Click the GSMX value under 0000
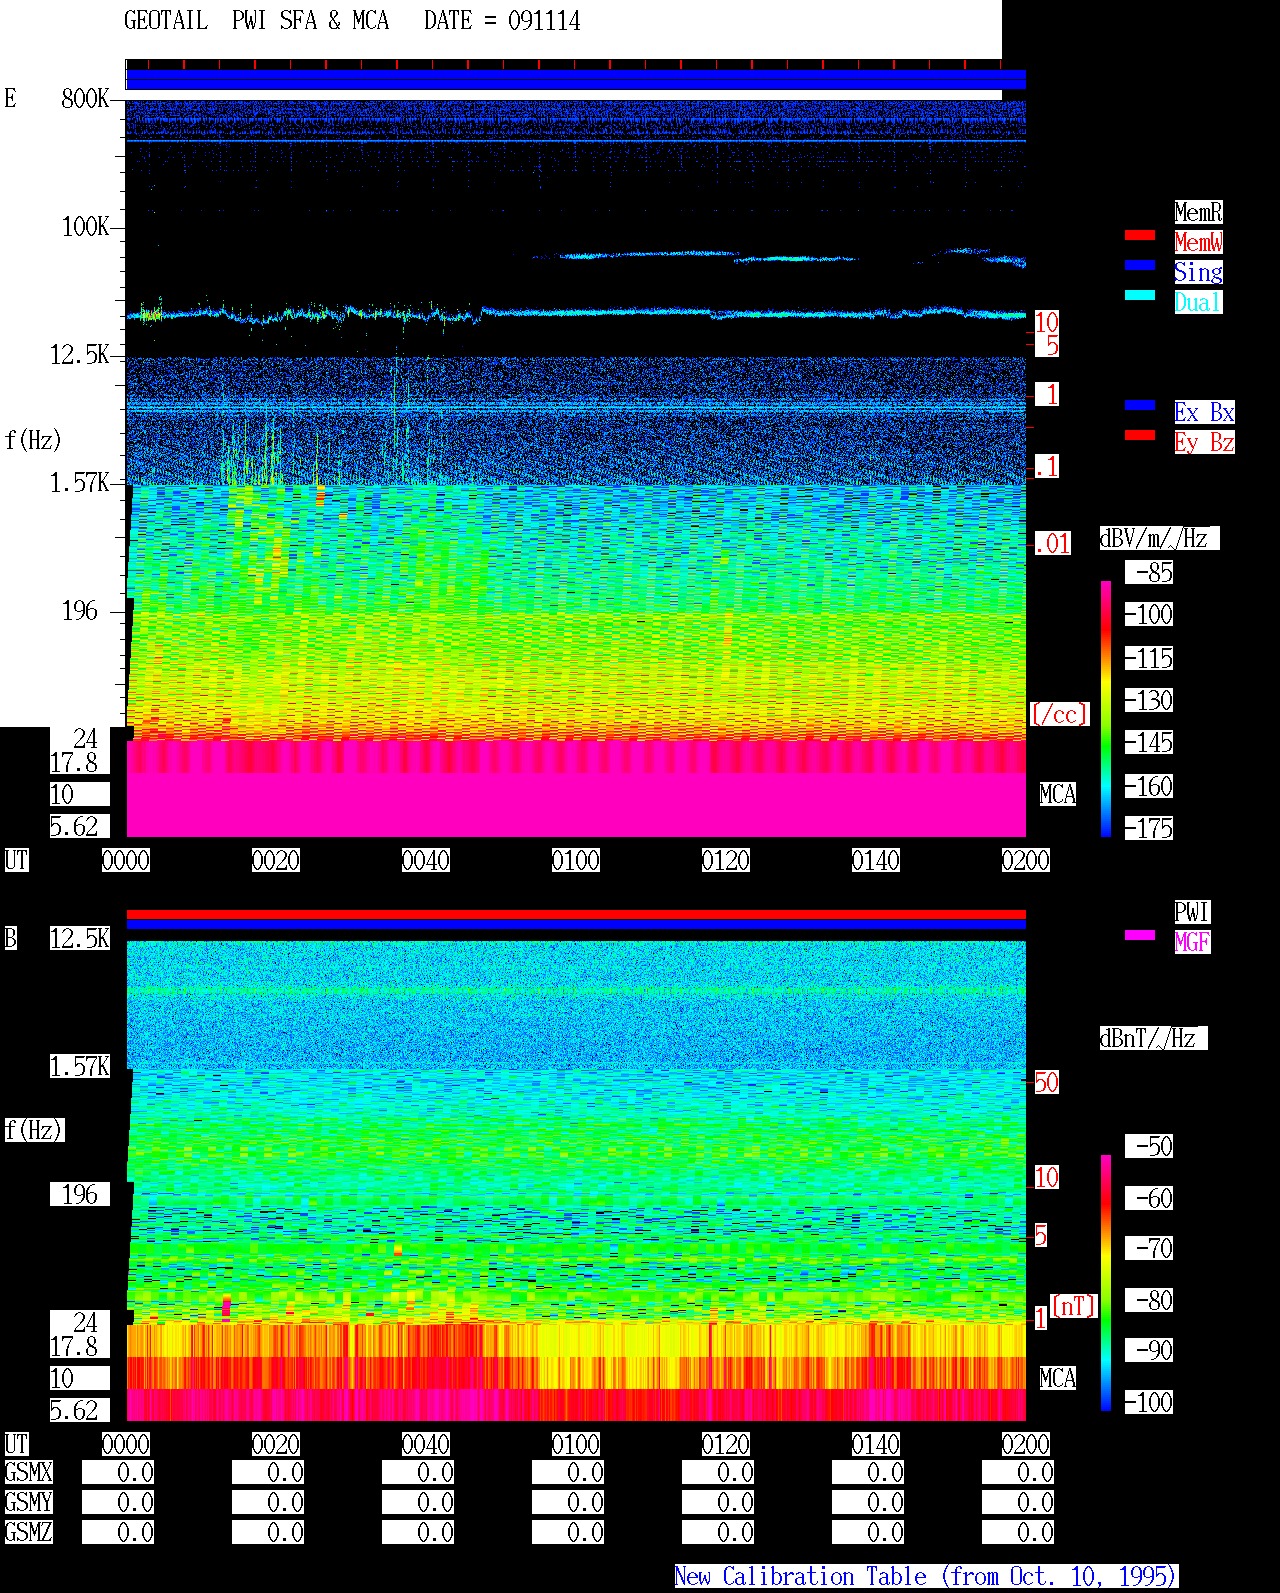Viewport: 1280px width, 1593px height. click(118, 1473)
